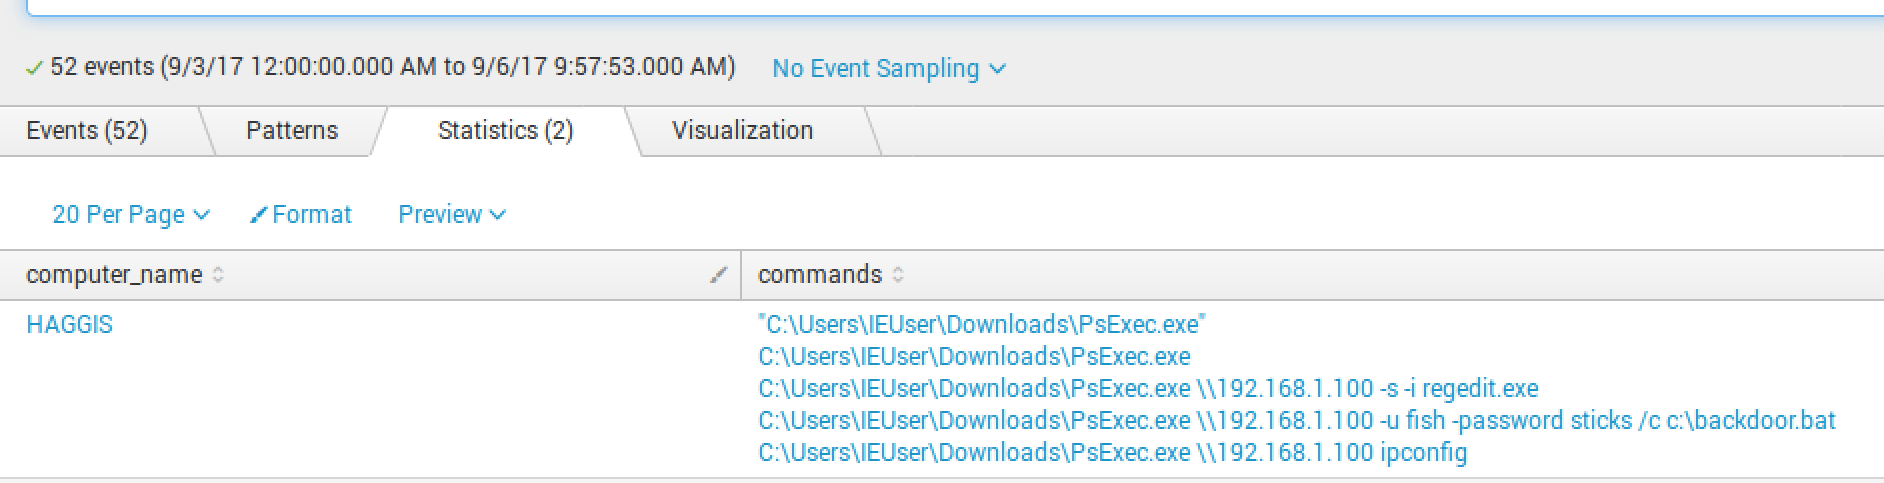Click the PsExec ipconfig command entry
Image resolution: width=1884 pixels, height=483 pixels.
click(1112, 453)
